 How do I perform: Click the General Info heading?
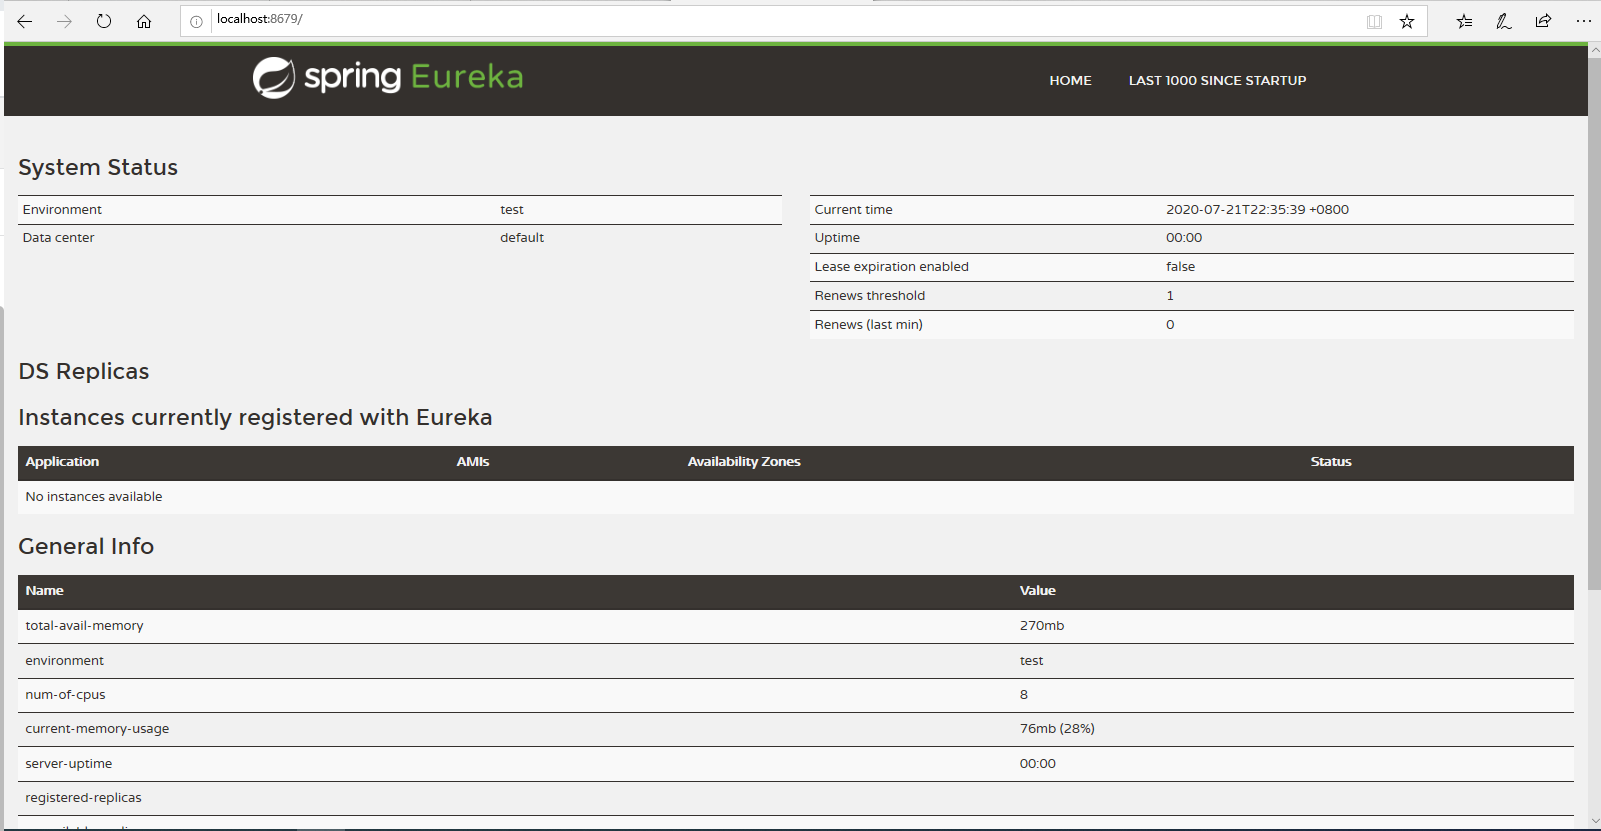[x=86, y=546]
